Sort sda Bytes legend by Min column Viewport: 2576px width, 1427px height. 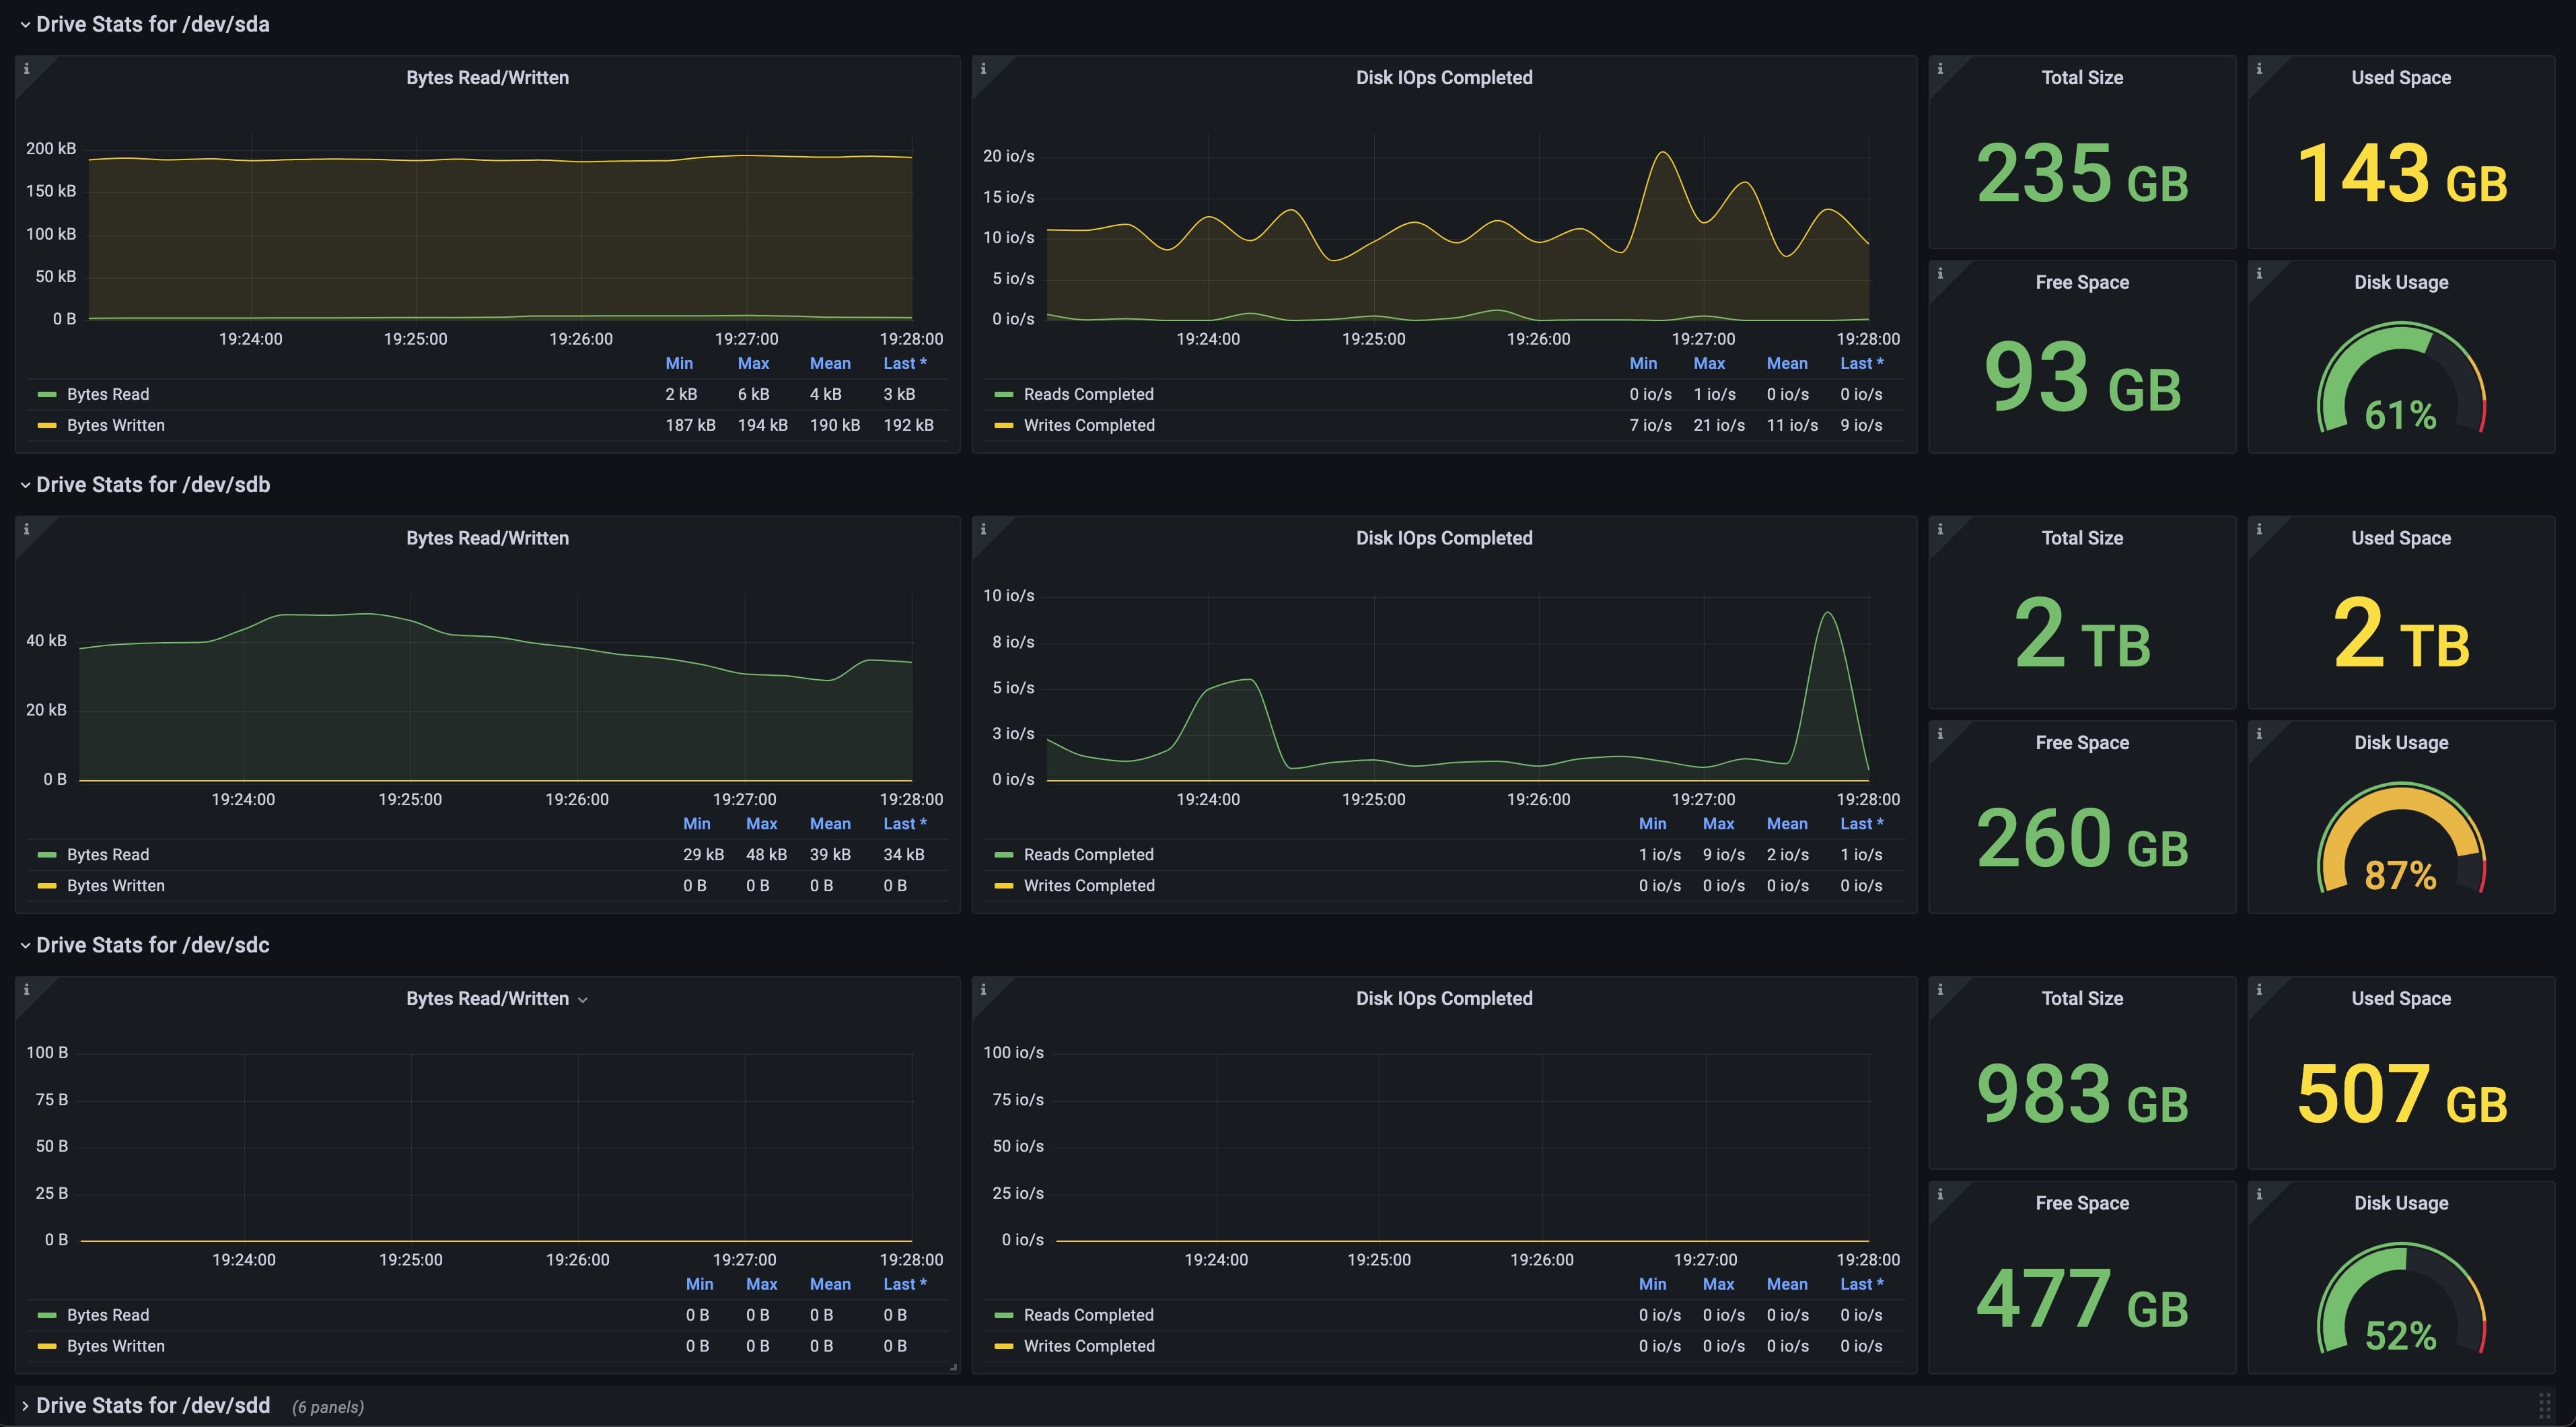[679, 363]
